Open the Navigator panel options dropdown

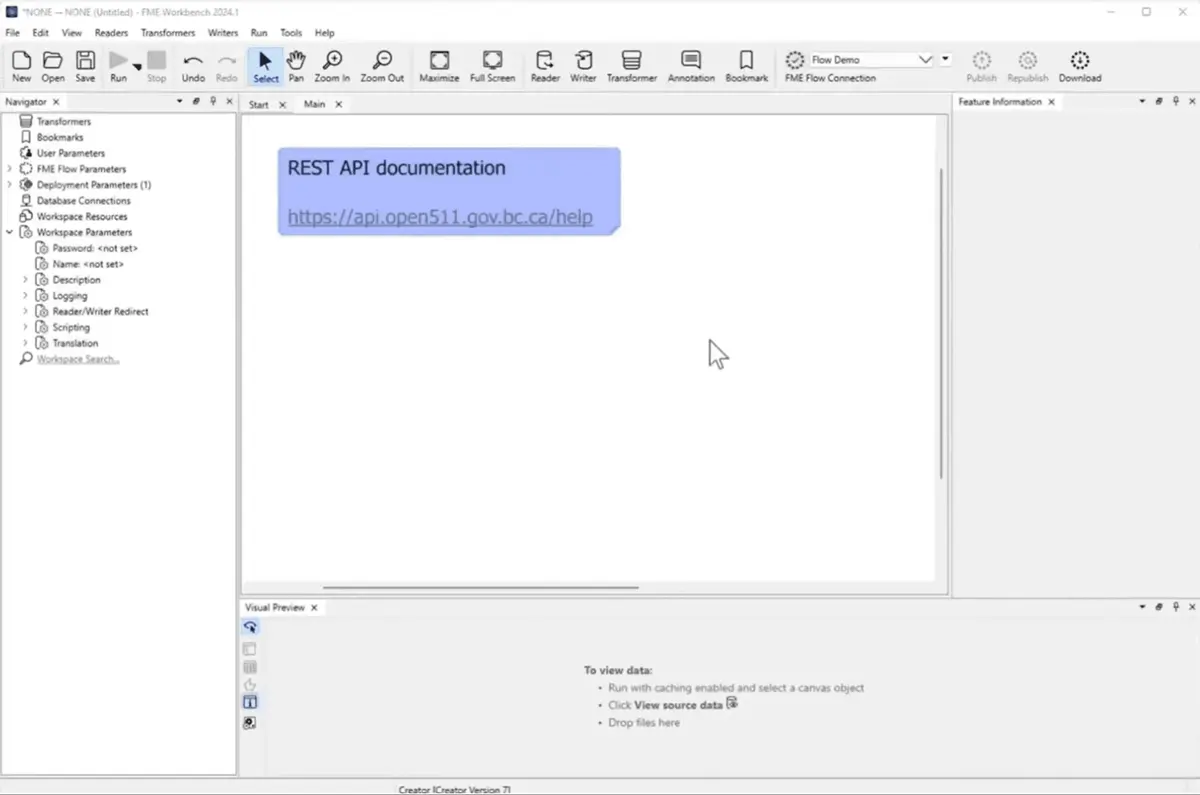pos(180,102)
